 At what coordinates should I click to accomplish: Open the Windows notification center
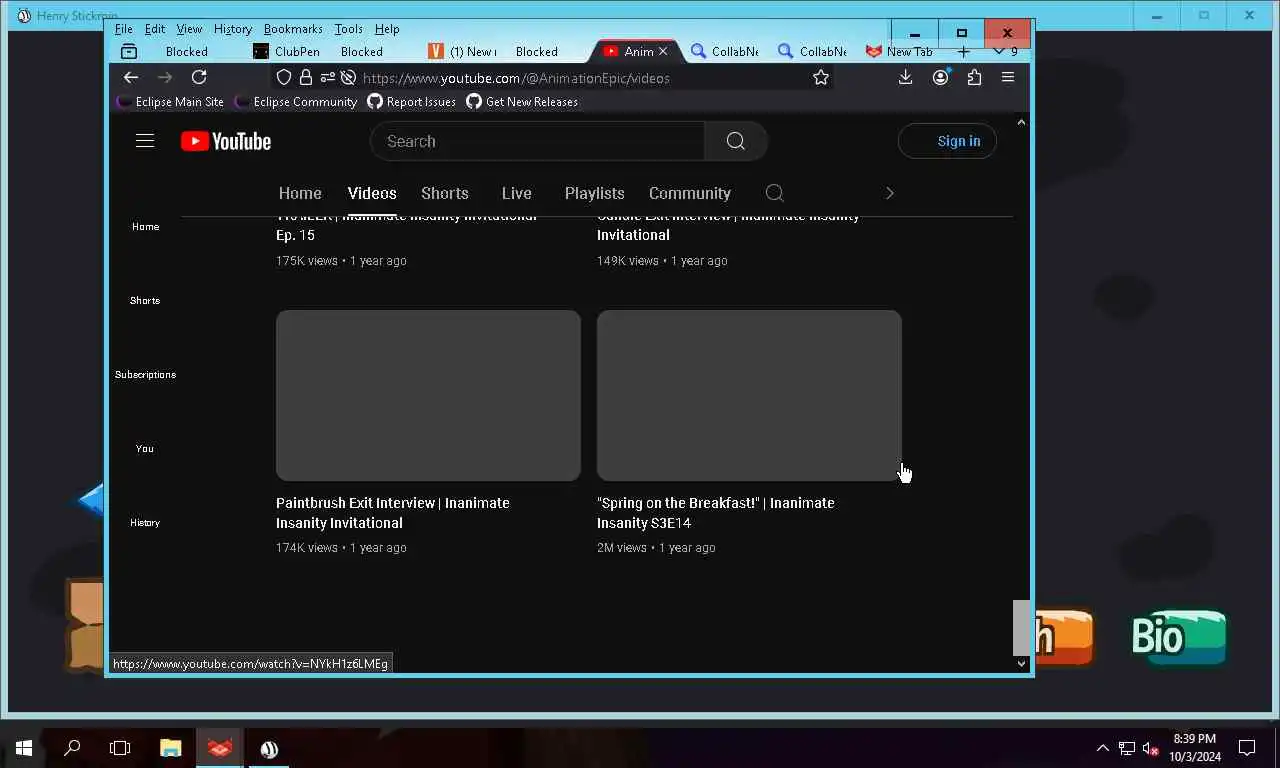point(1247,748)
